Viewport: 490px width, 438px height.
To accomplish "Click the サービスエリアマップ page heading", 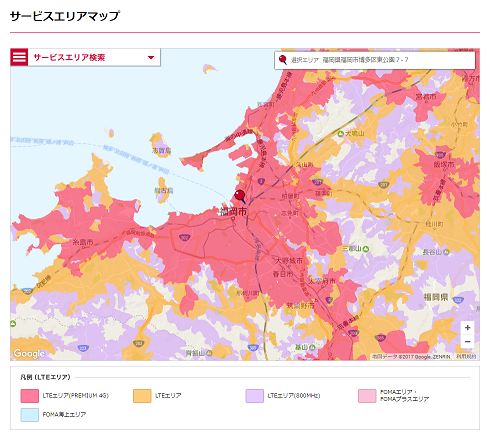I will click(65, 16).
